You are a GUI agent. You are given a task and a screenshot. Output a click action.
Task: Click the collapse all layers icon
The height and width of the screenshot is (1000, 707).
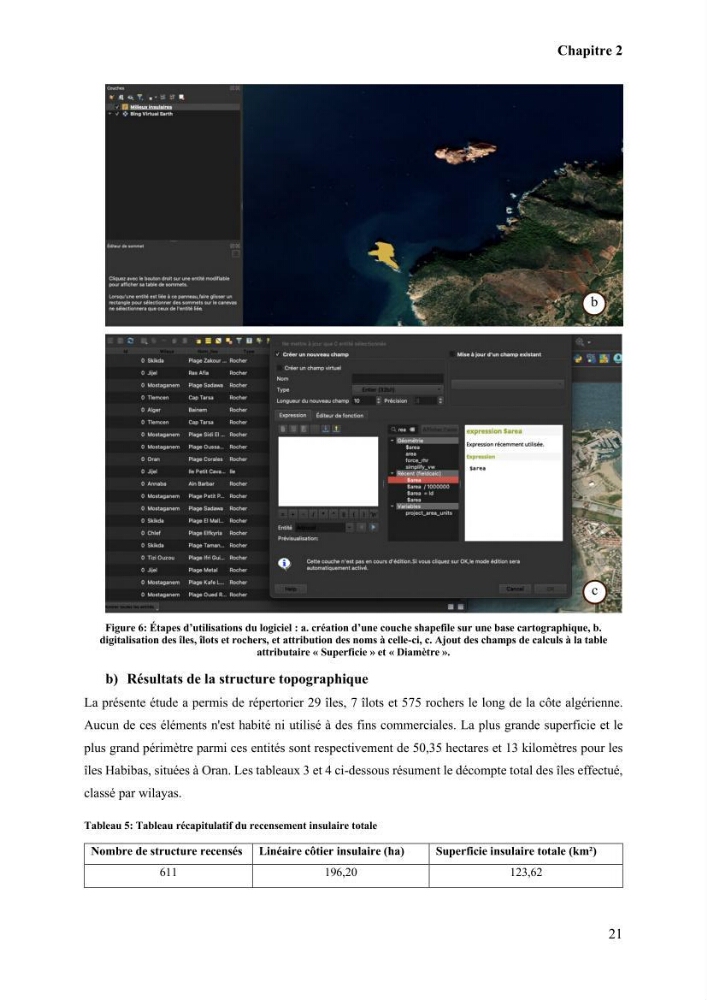click(171, 98)
